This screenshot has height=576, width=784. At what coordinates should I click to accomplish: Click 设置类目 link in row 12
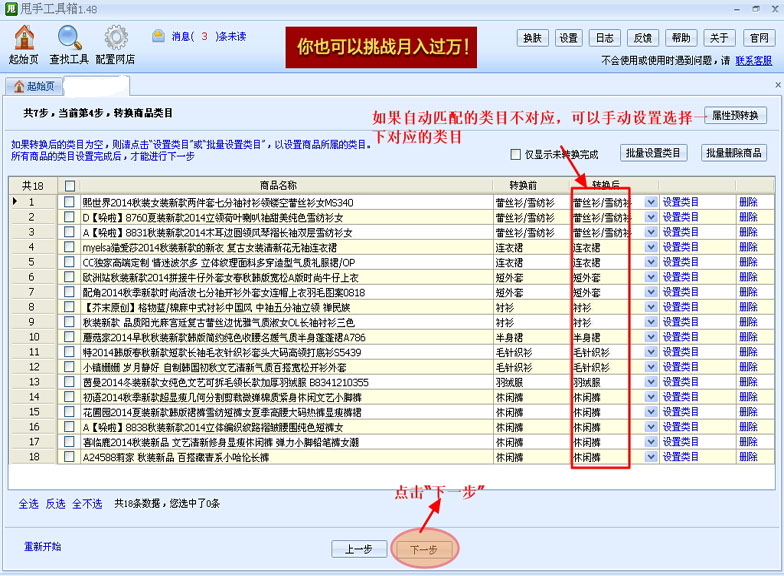pos(680,367)
